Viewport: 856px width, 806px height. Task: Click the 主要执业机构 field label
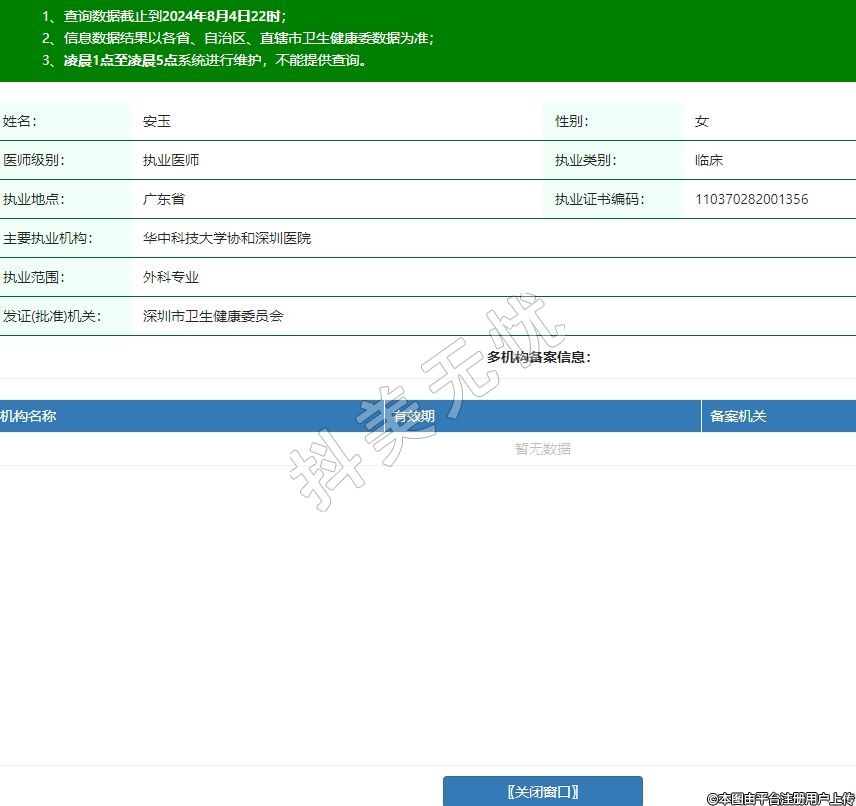(47, 238)
